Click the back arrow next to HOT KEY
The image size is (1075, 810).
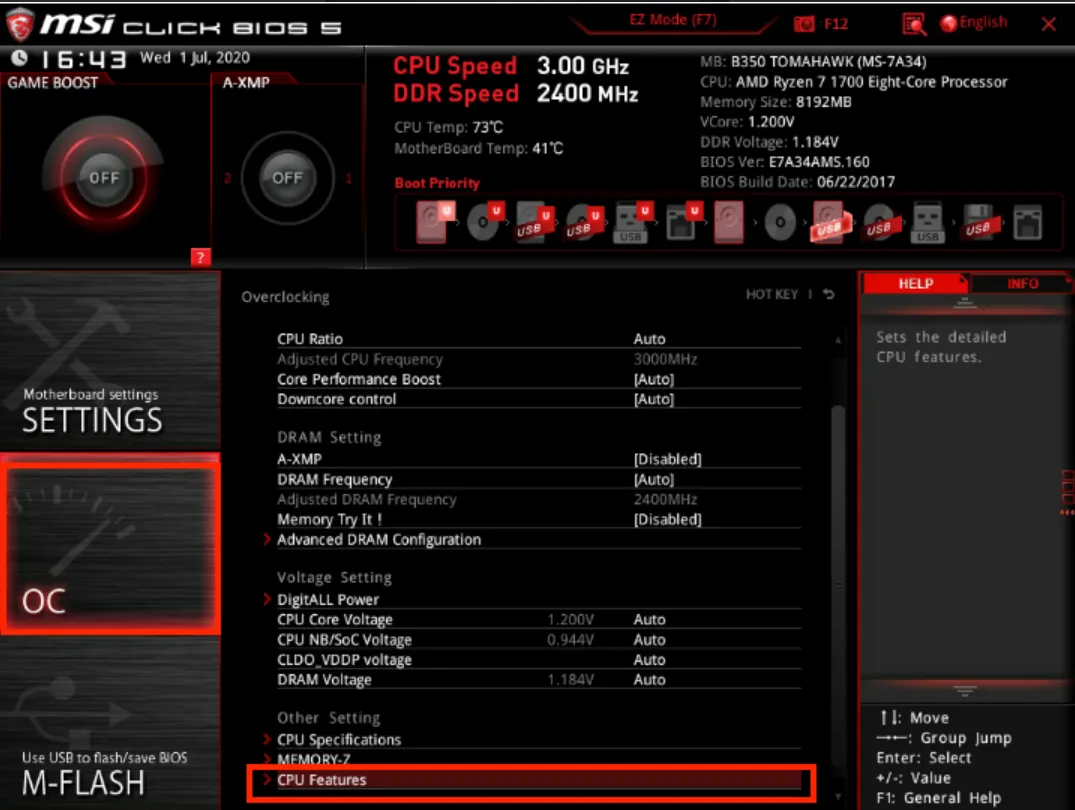pos(828,294)
